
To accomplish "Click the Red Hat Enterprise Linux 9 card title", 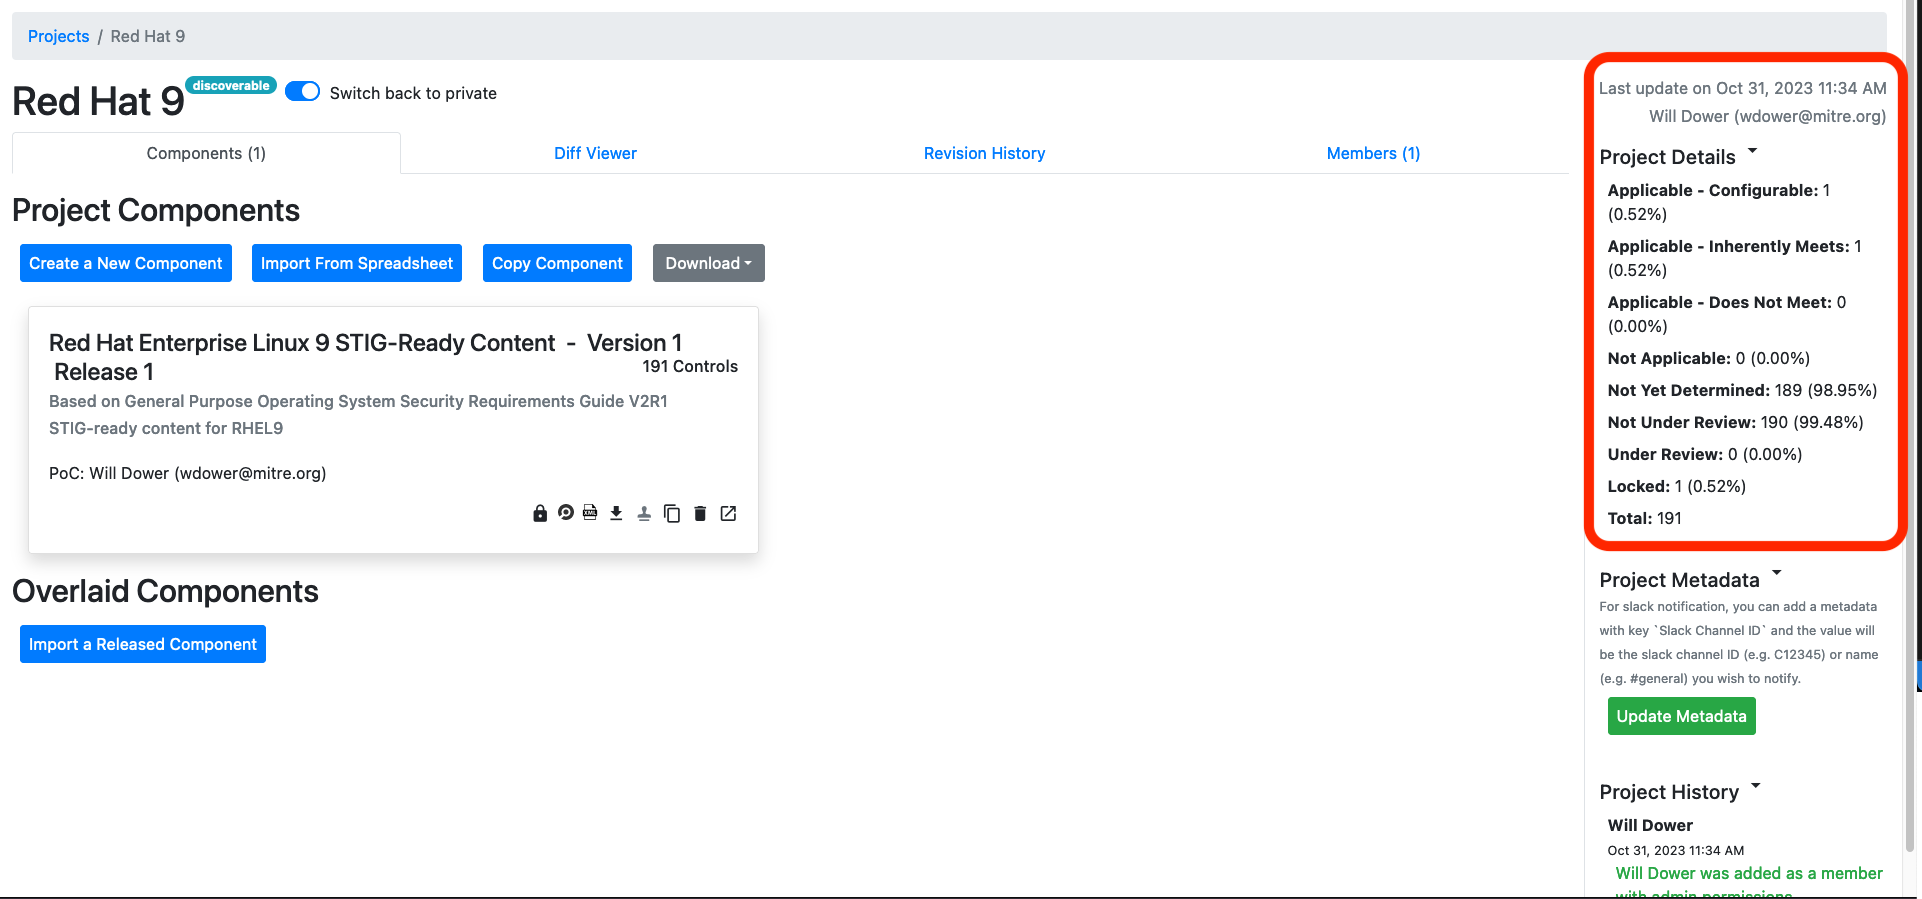I will [x=366, y=357].
